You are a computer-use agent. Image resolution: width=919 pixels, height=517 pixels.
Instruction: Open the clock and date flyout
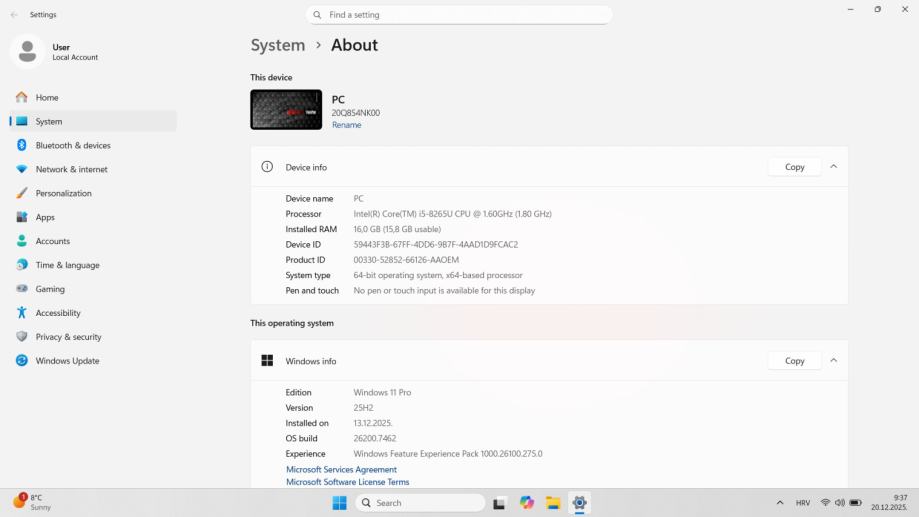click(889, 502)
